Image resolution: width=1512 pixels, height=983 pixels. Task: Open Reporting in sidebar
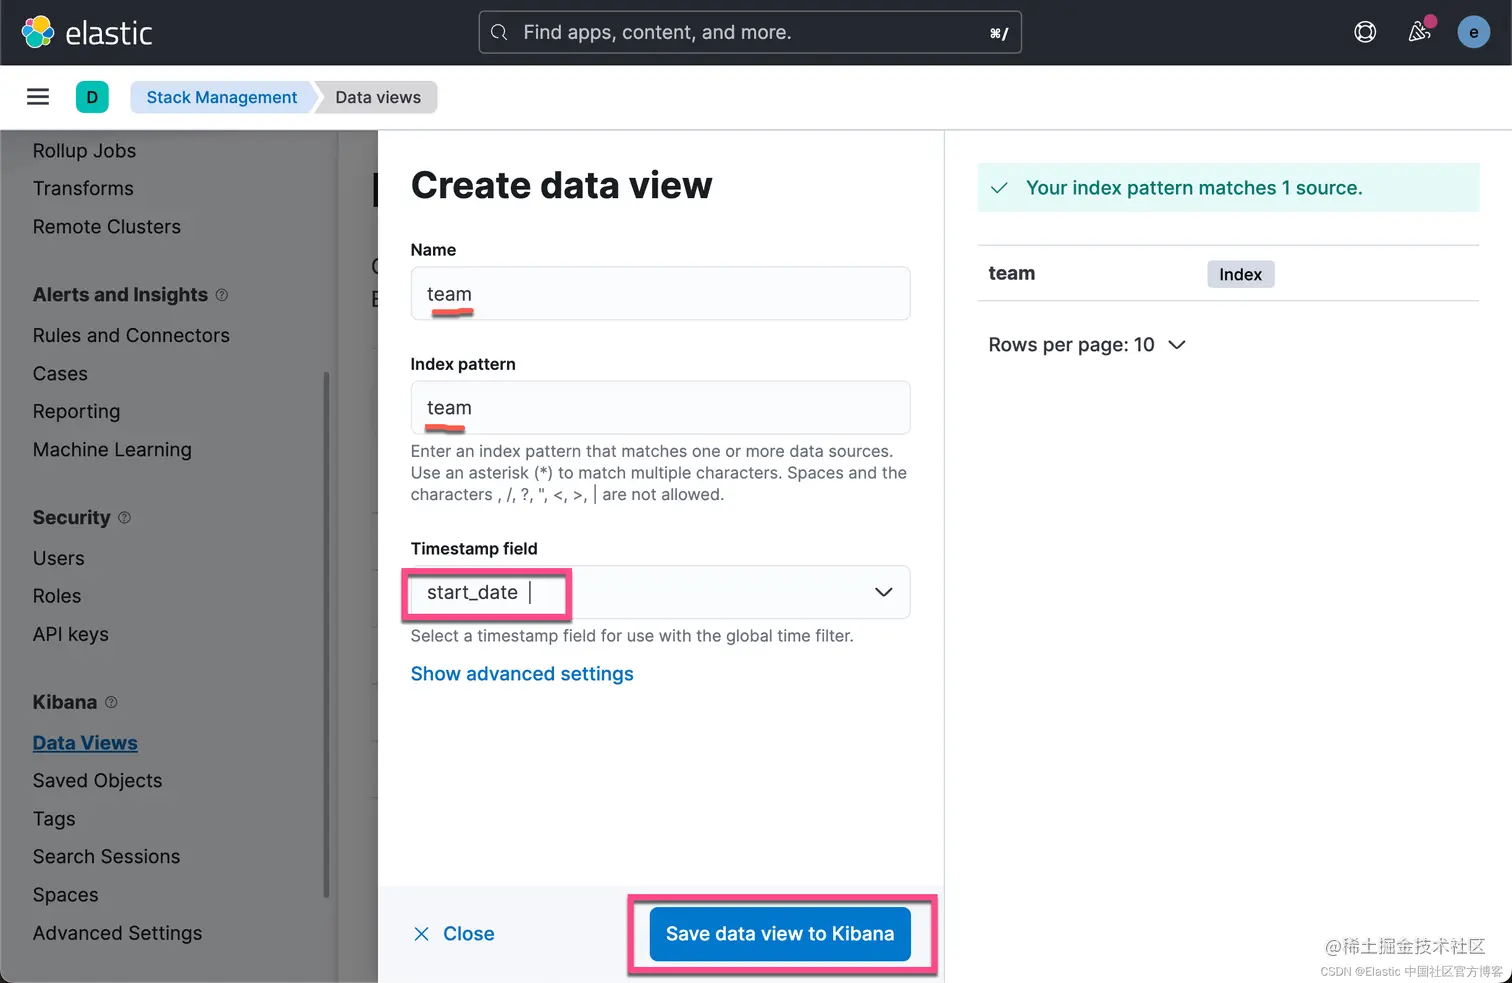(x=76, y=412)
